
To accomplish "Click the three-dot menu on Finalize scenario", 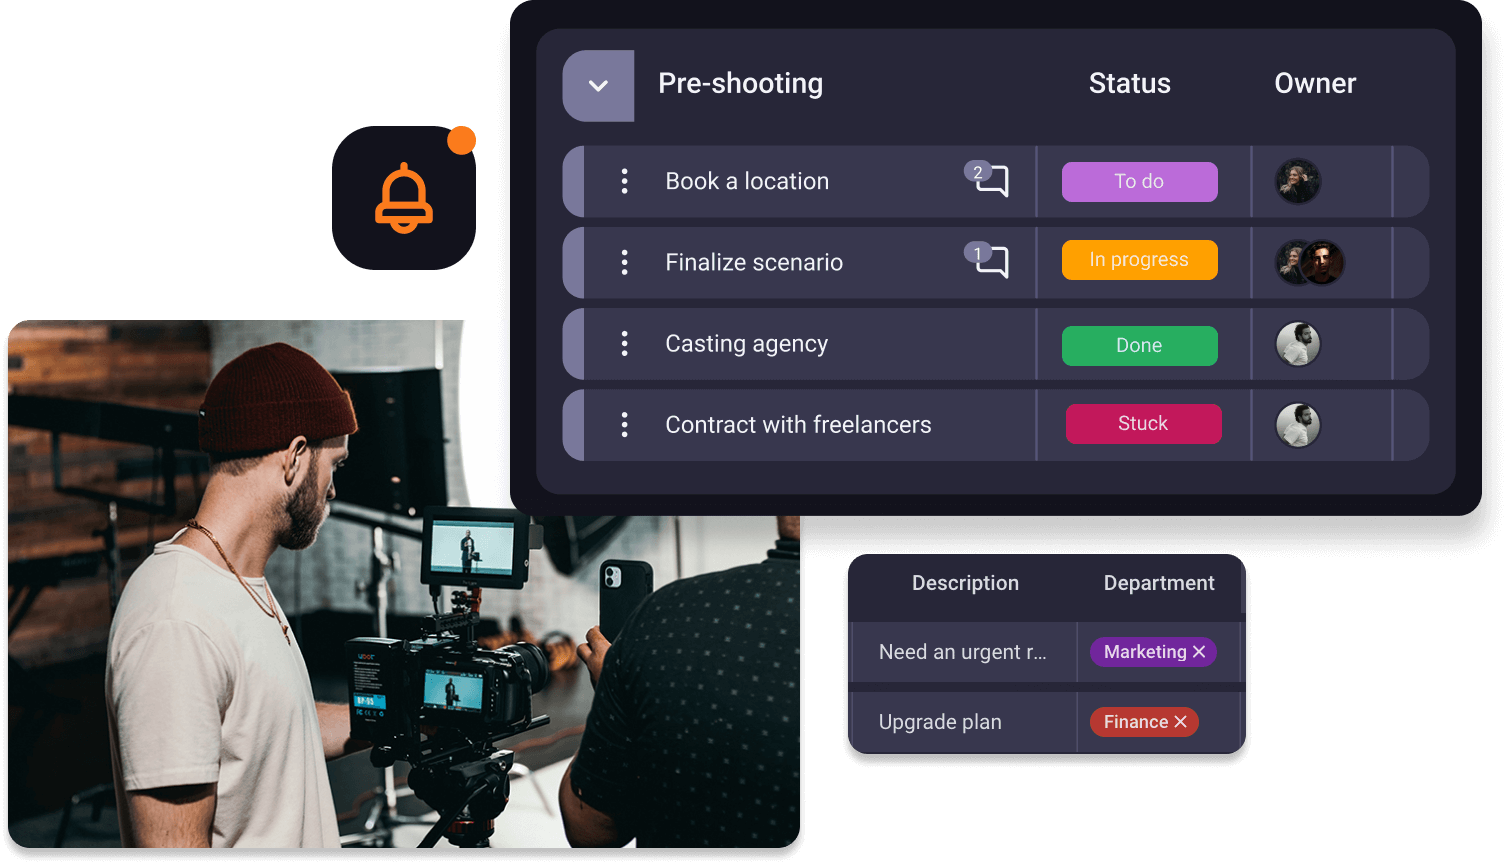I will [x=624, y=262].
